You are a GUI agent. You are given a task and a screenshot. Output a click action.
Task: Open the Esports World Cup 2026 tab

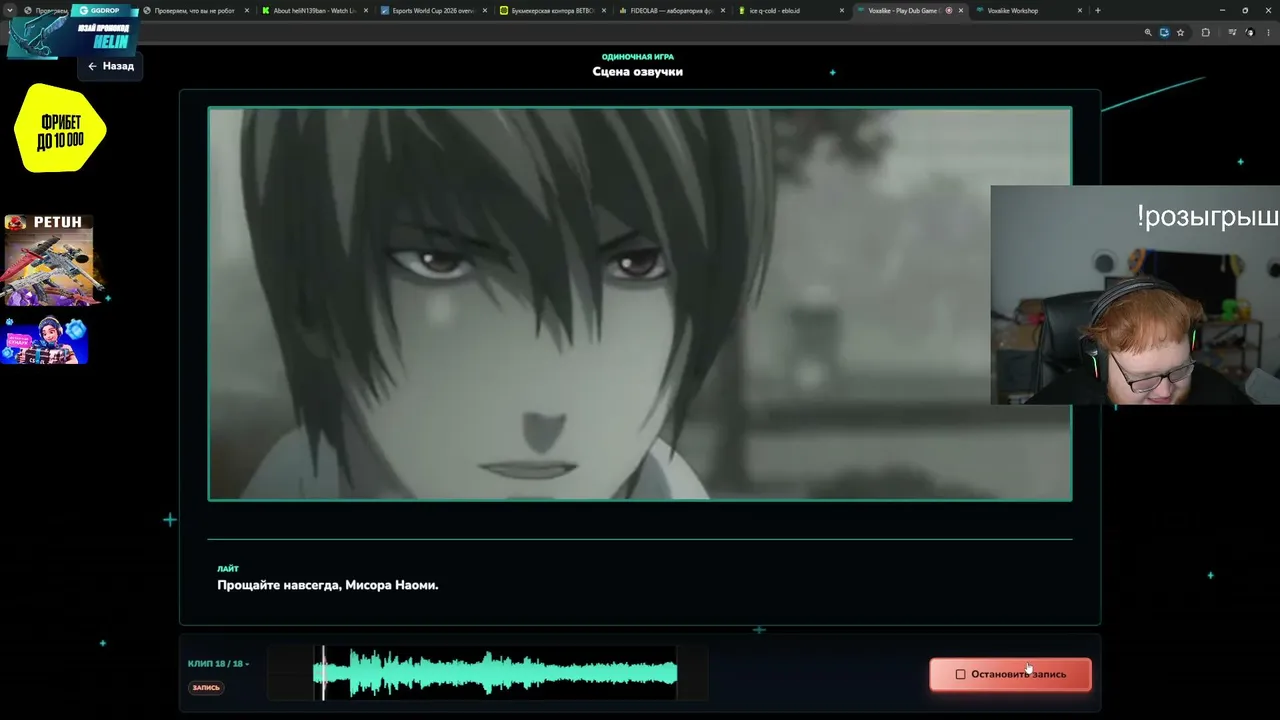[433, 11]
